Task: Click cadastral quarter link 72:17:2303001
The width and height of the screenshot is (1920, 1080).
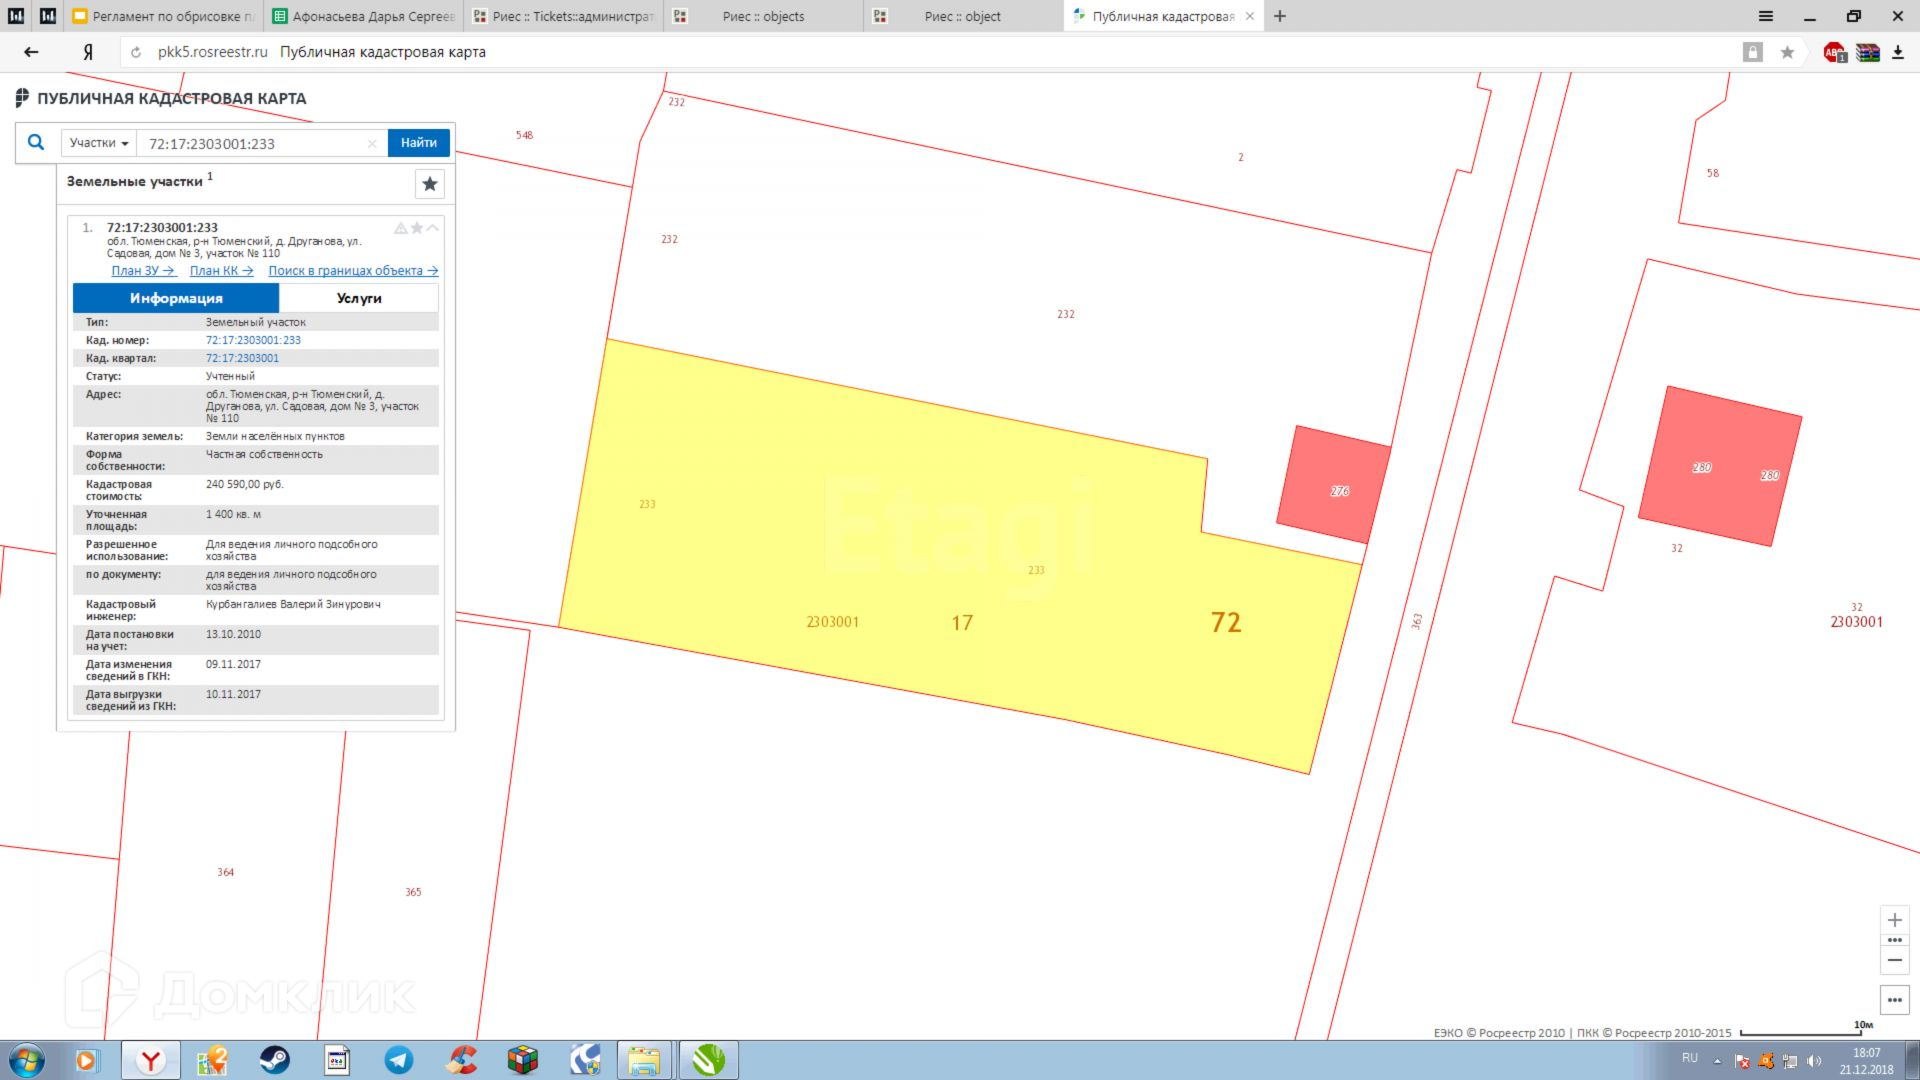Action: [242, 358]
